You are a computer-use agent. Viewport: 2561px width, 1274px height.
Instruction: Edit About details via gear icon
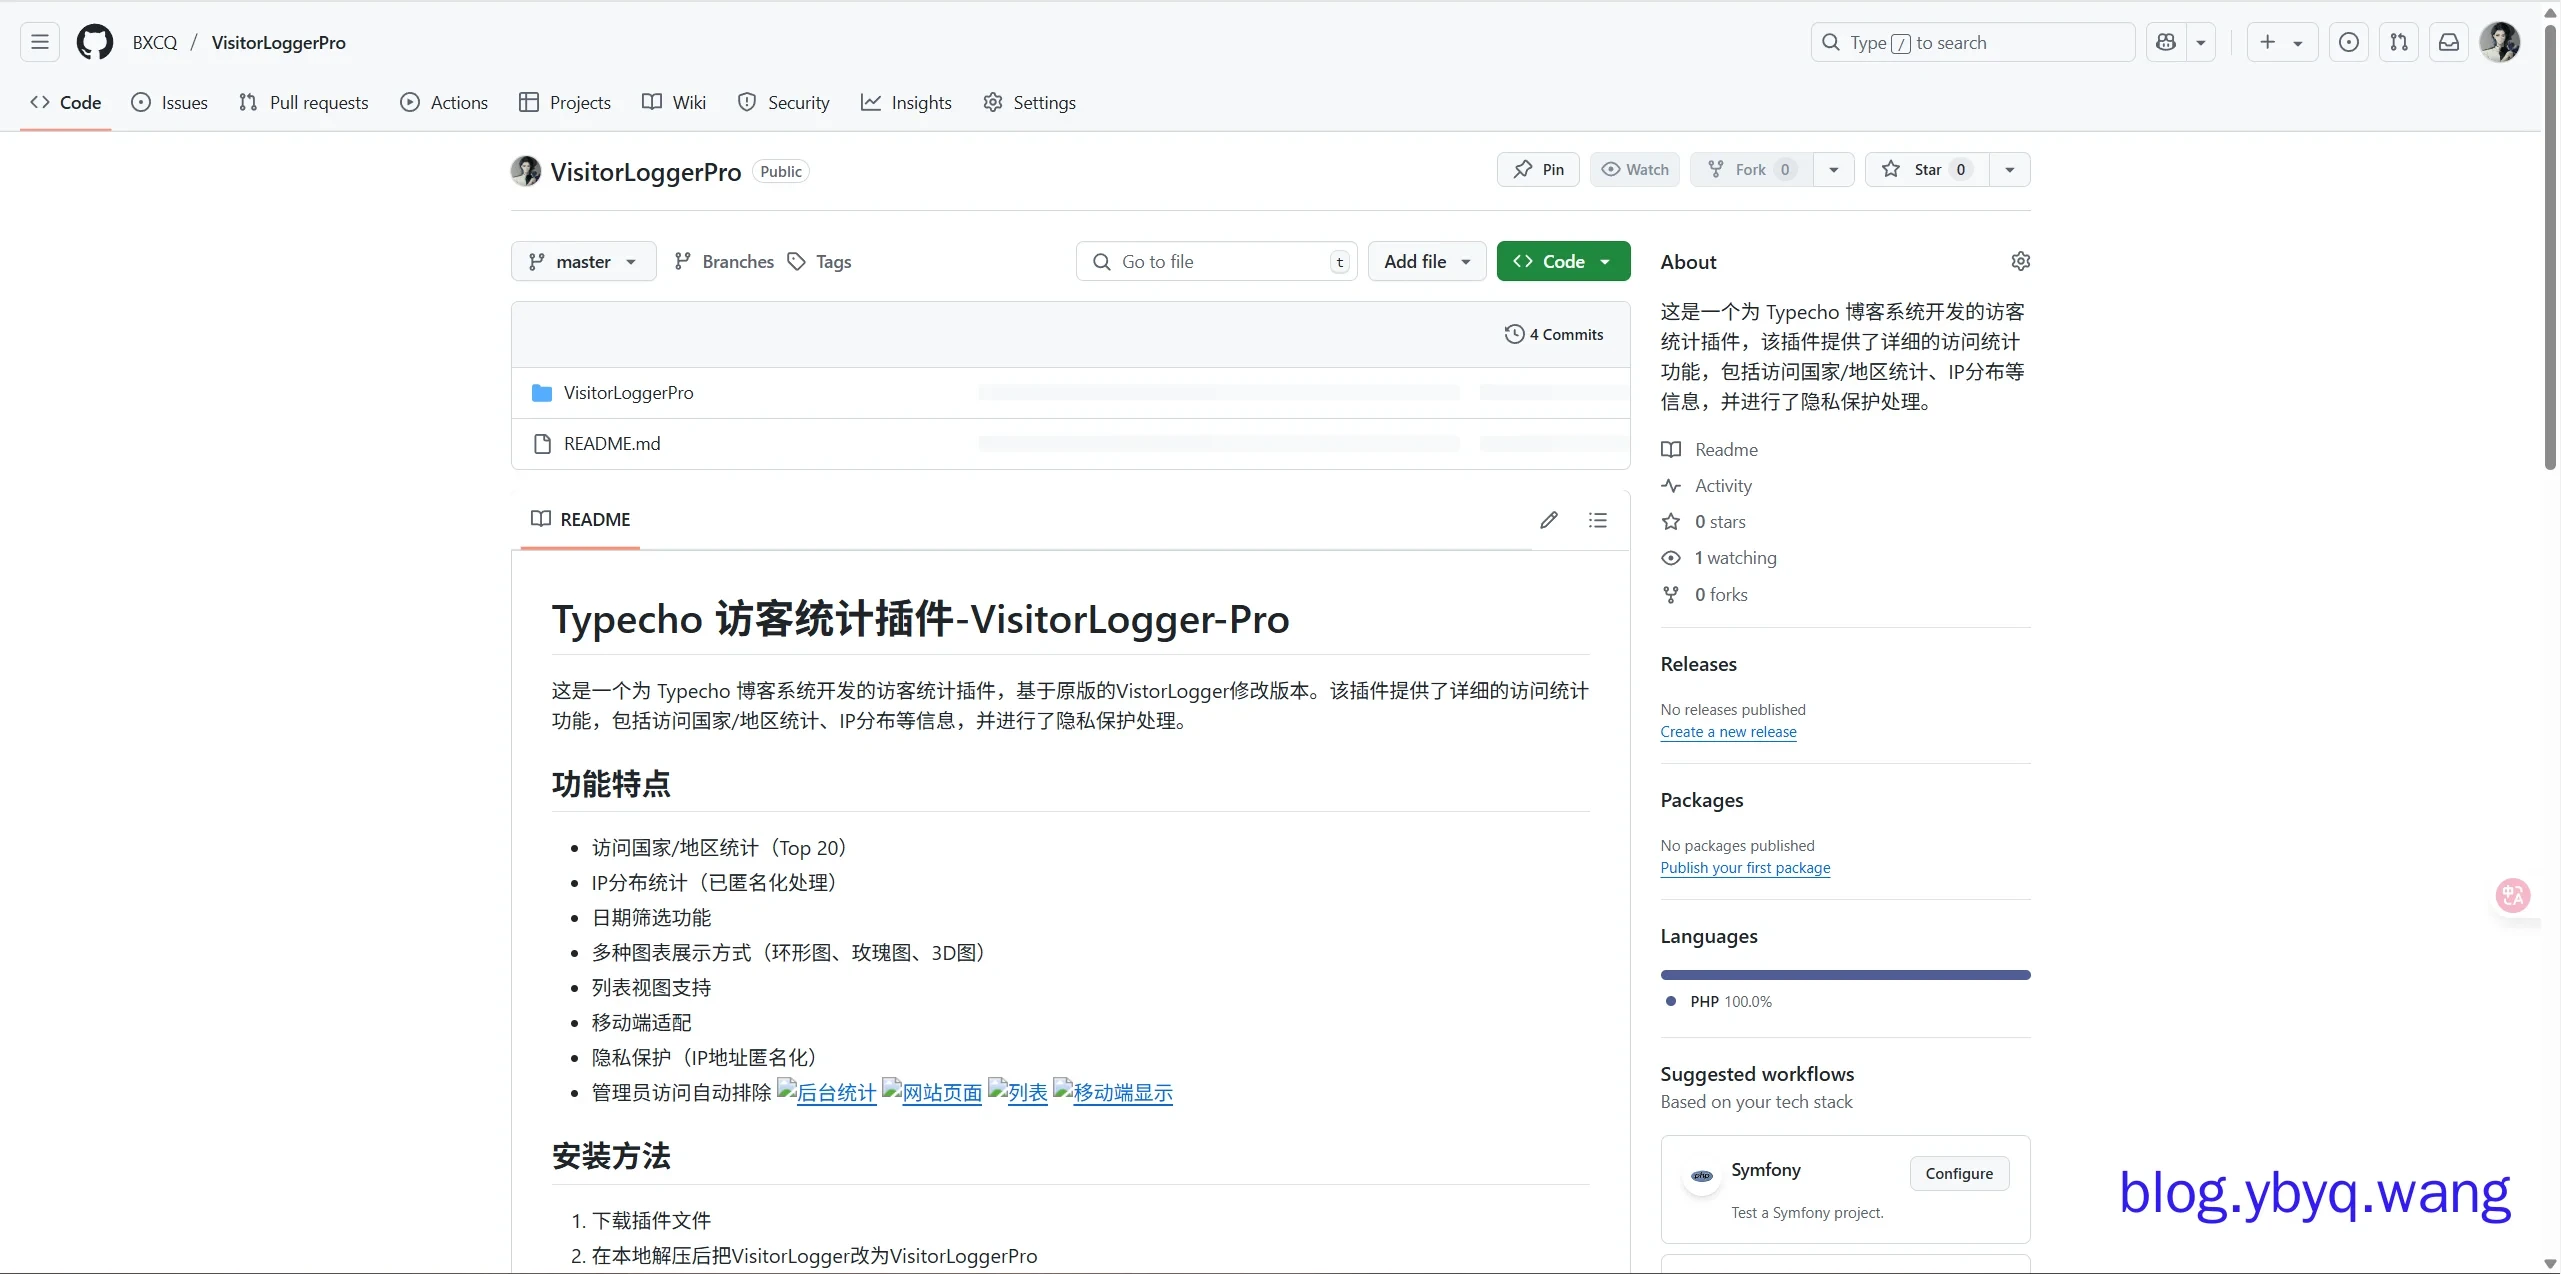click(2021, 261)
